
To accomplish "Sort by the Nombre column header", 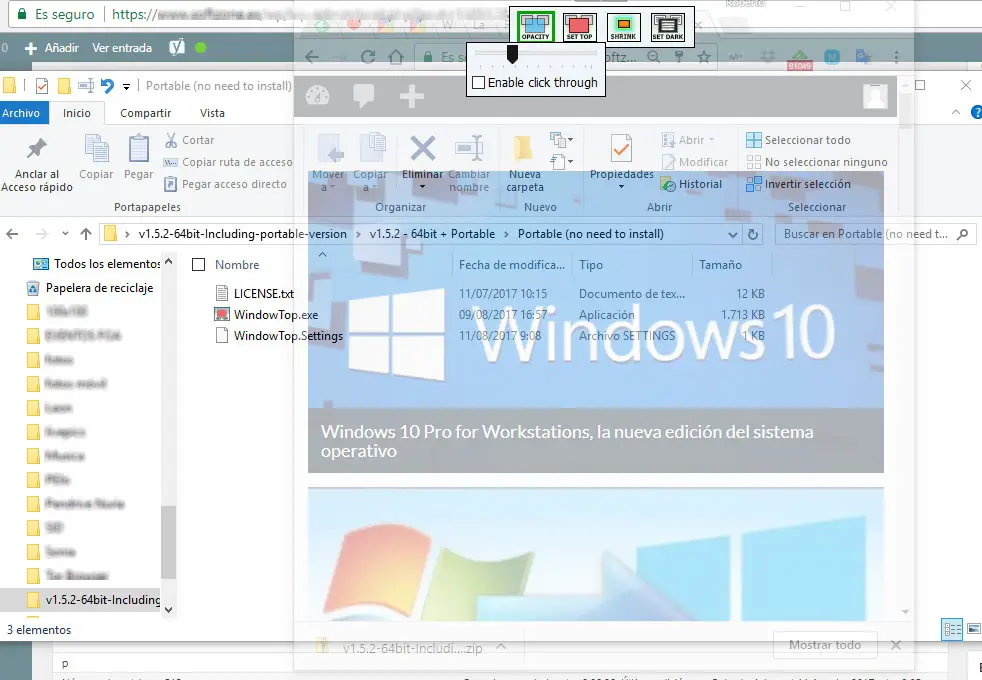I will click(x=237, y=265).
